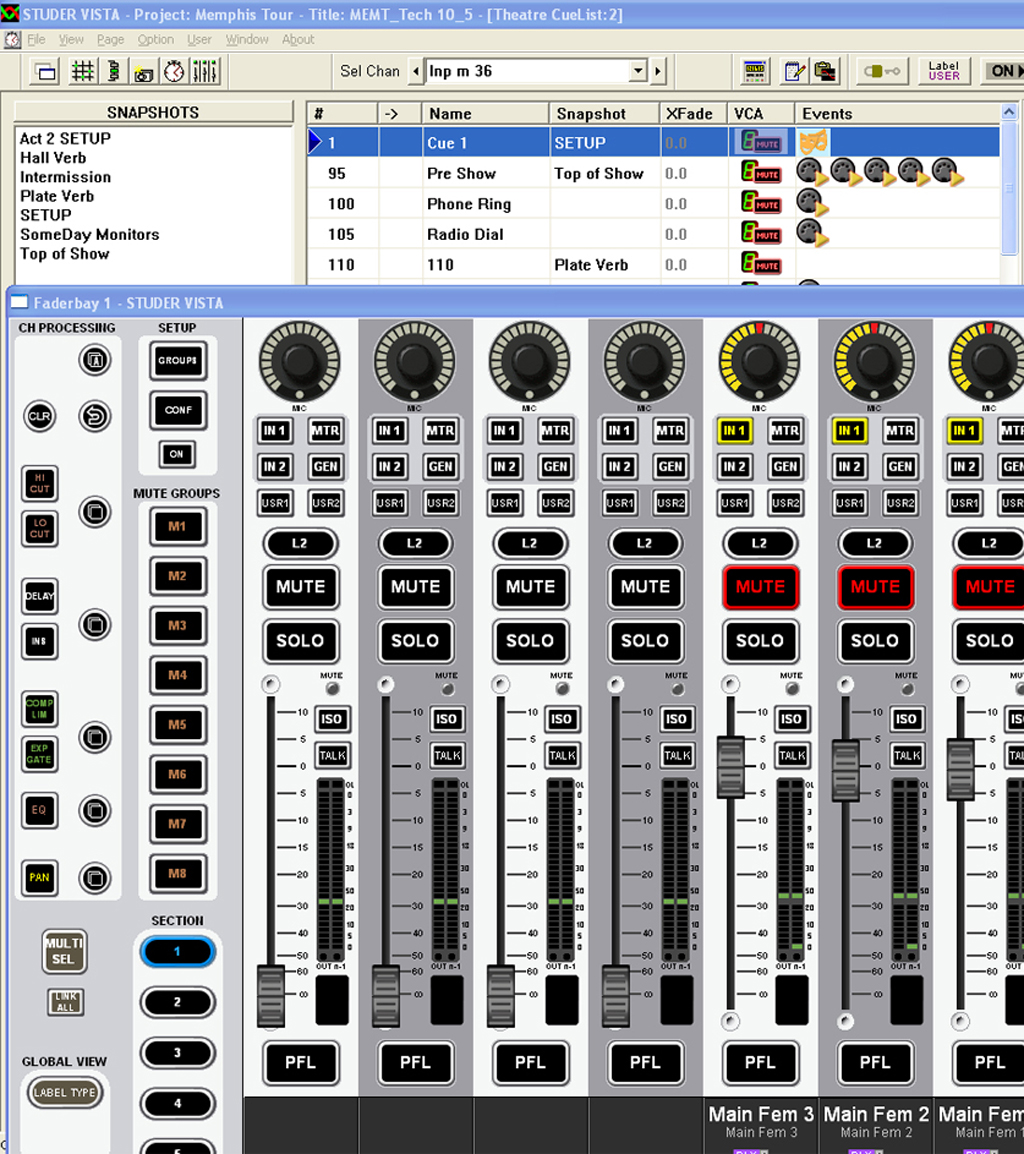Click the event icon in the Phone Ring row
This screenshot has width=1024, height=1154.
pyautogui.click(x=813, y=202)
